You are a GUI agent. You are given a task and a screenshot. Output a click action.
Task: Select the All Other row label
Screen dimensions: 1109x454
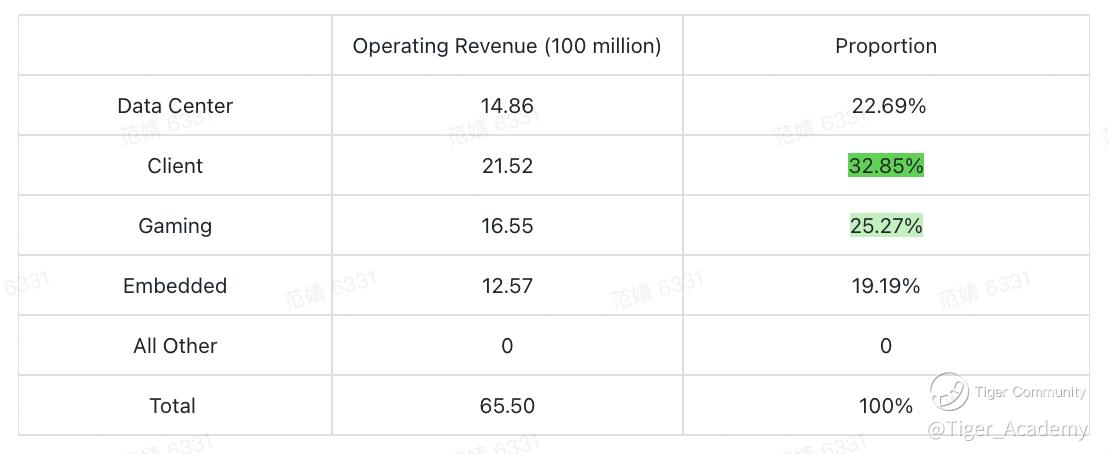[x=175, y=346]
